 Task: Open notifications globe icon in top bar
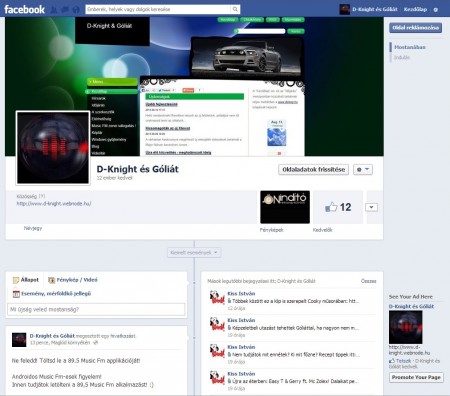[x=76, y=9]
